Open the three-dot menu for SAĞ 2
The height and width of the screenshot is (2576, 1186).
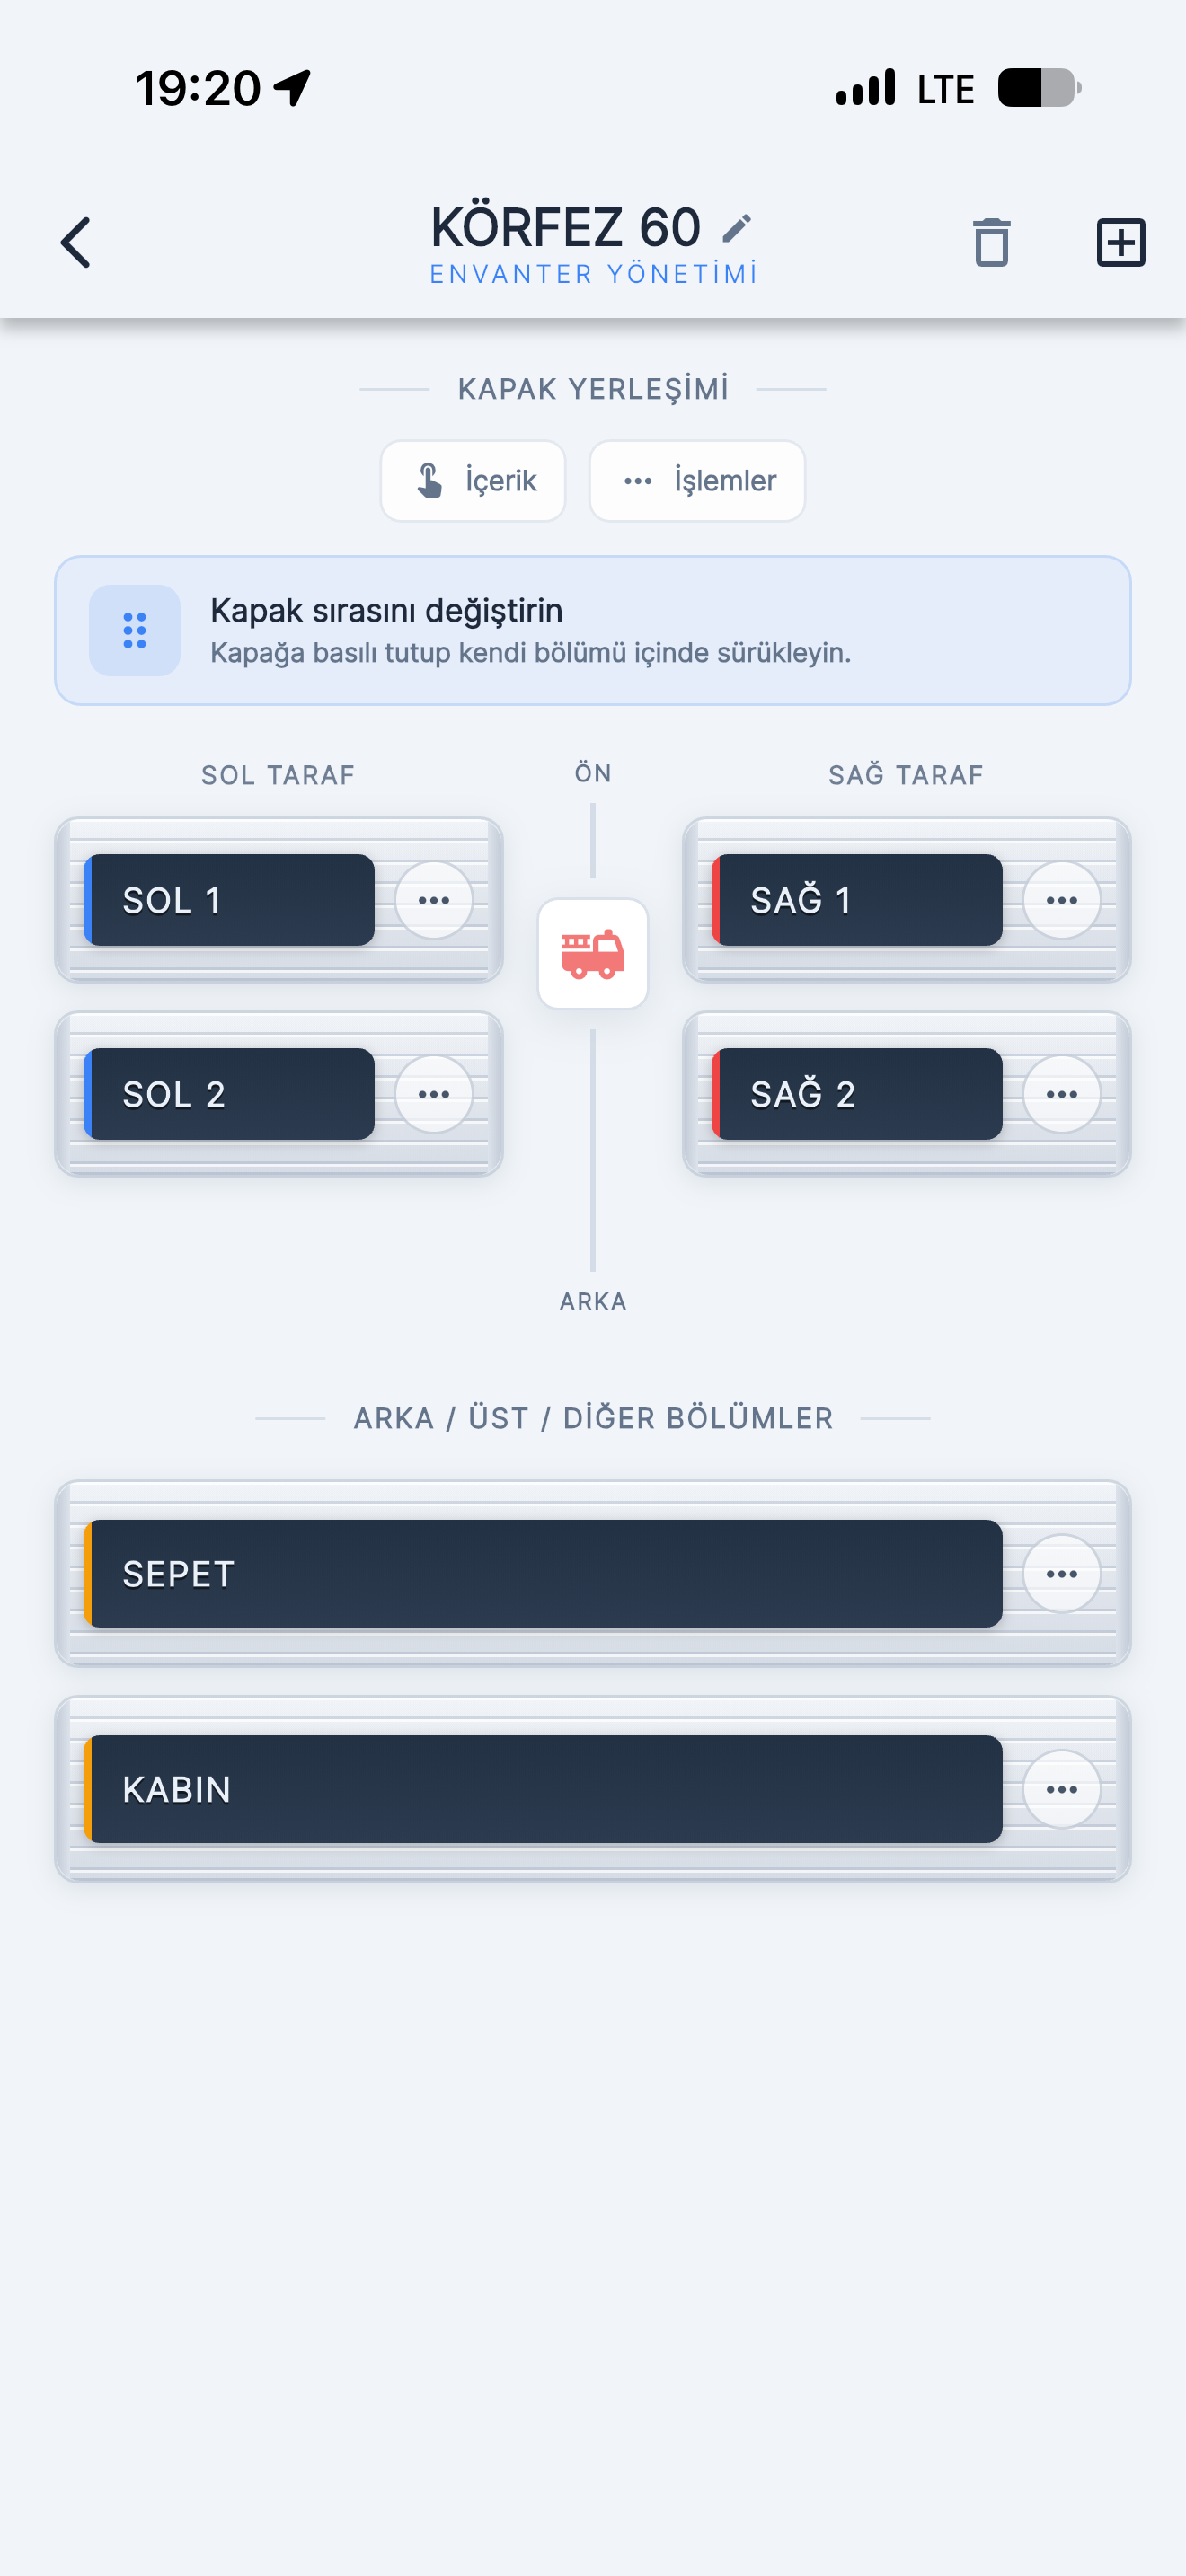[1061, 1094]
